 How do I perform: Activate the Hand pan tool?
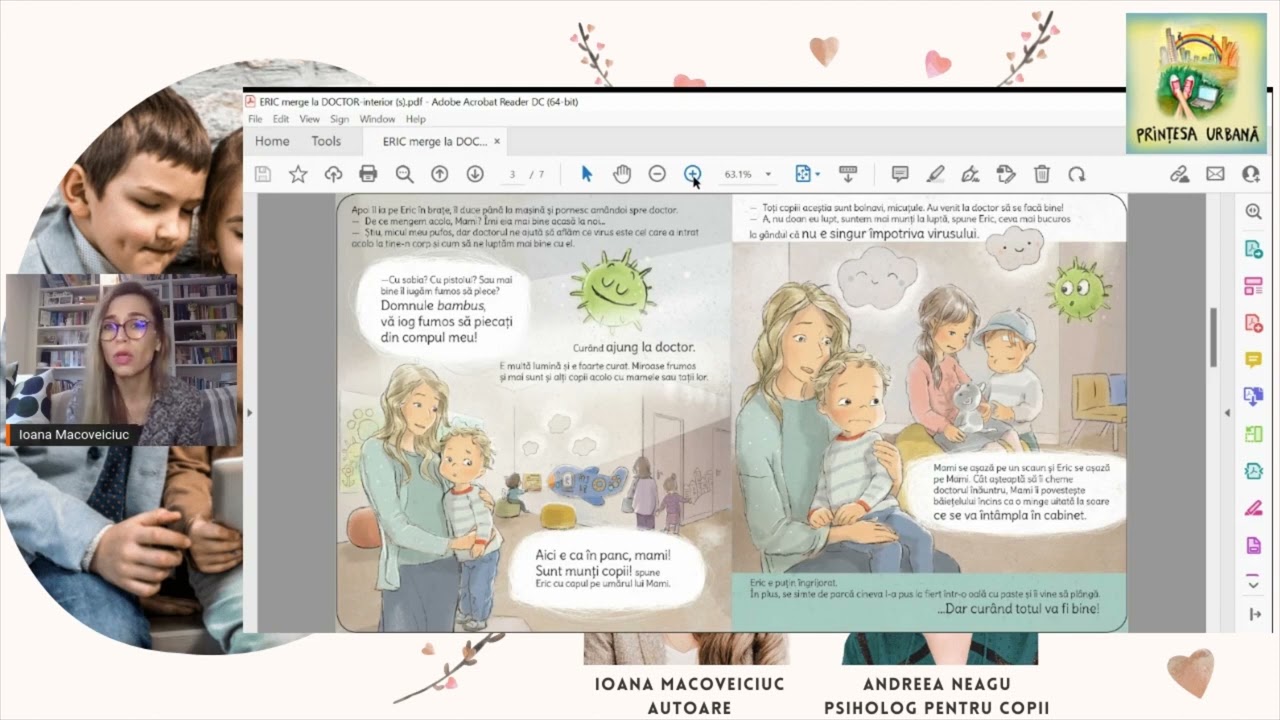pyautogui.click(x=622, y=174)
